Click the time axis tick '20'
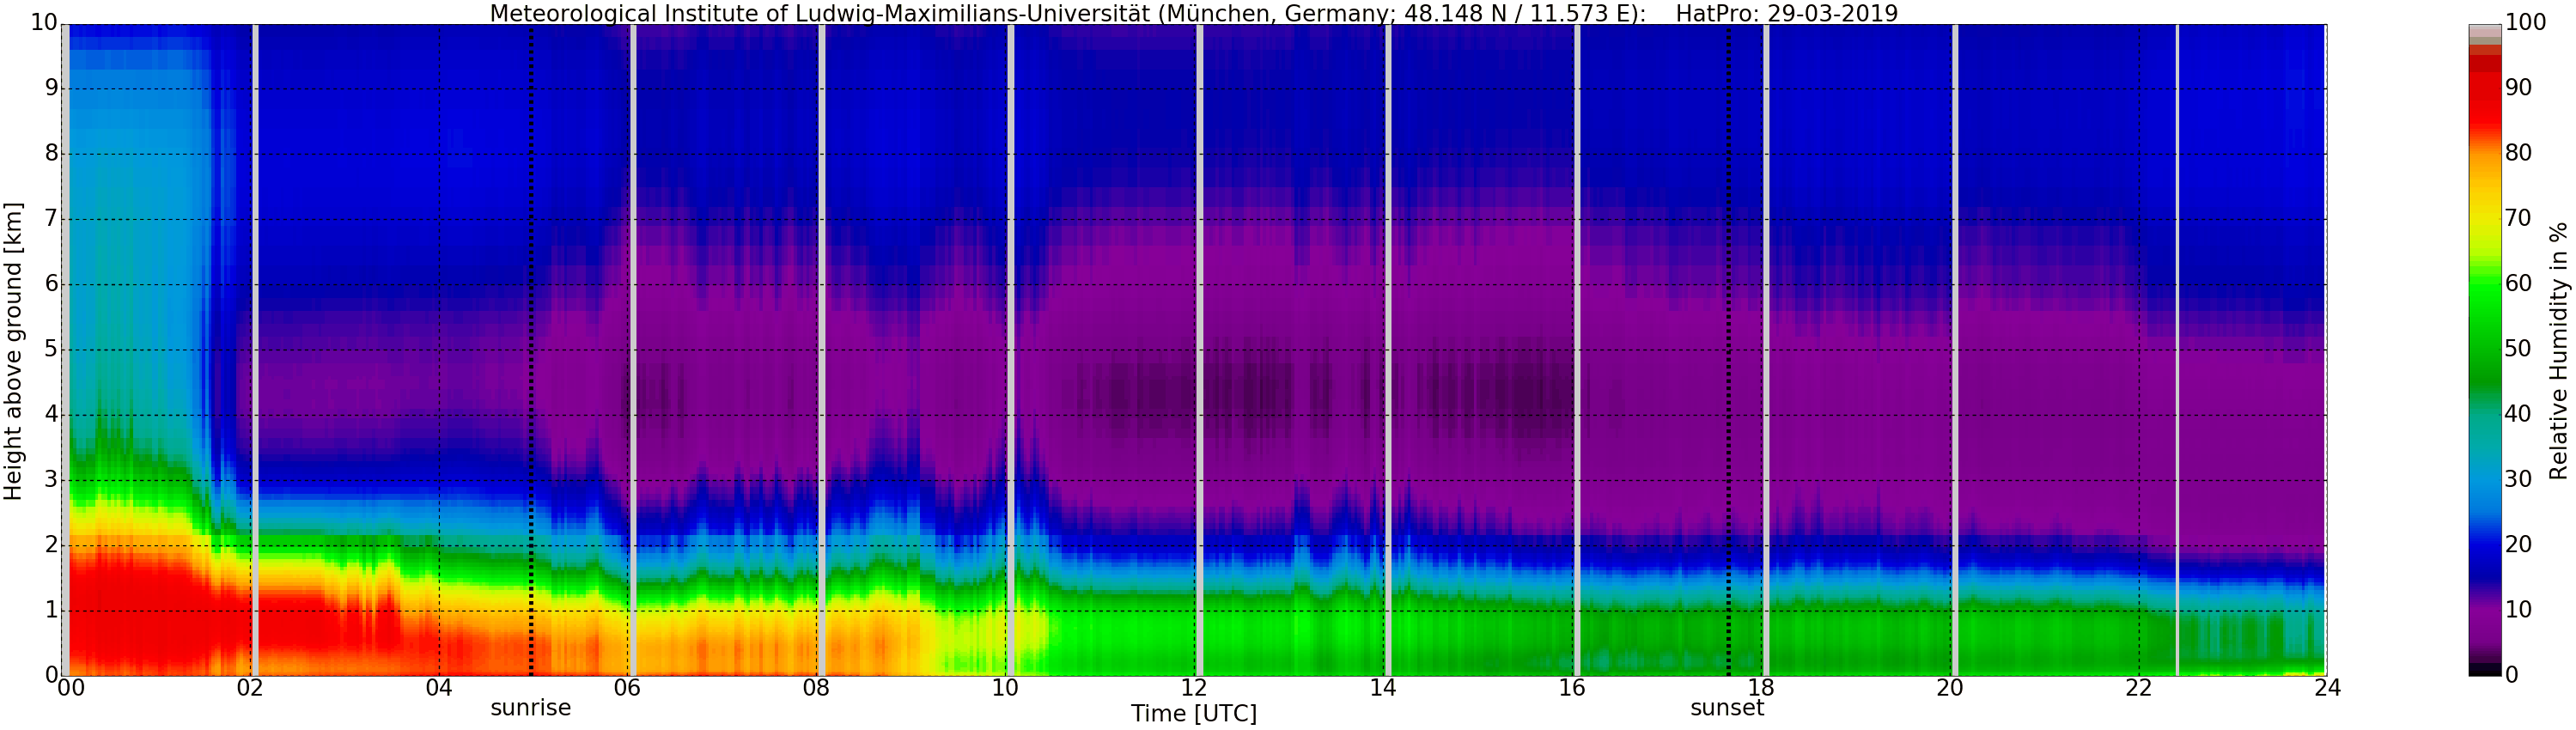 [1950, 688]
